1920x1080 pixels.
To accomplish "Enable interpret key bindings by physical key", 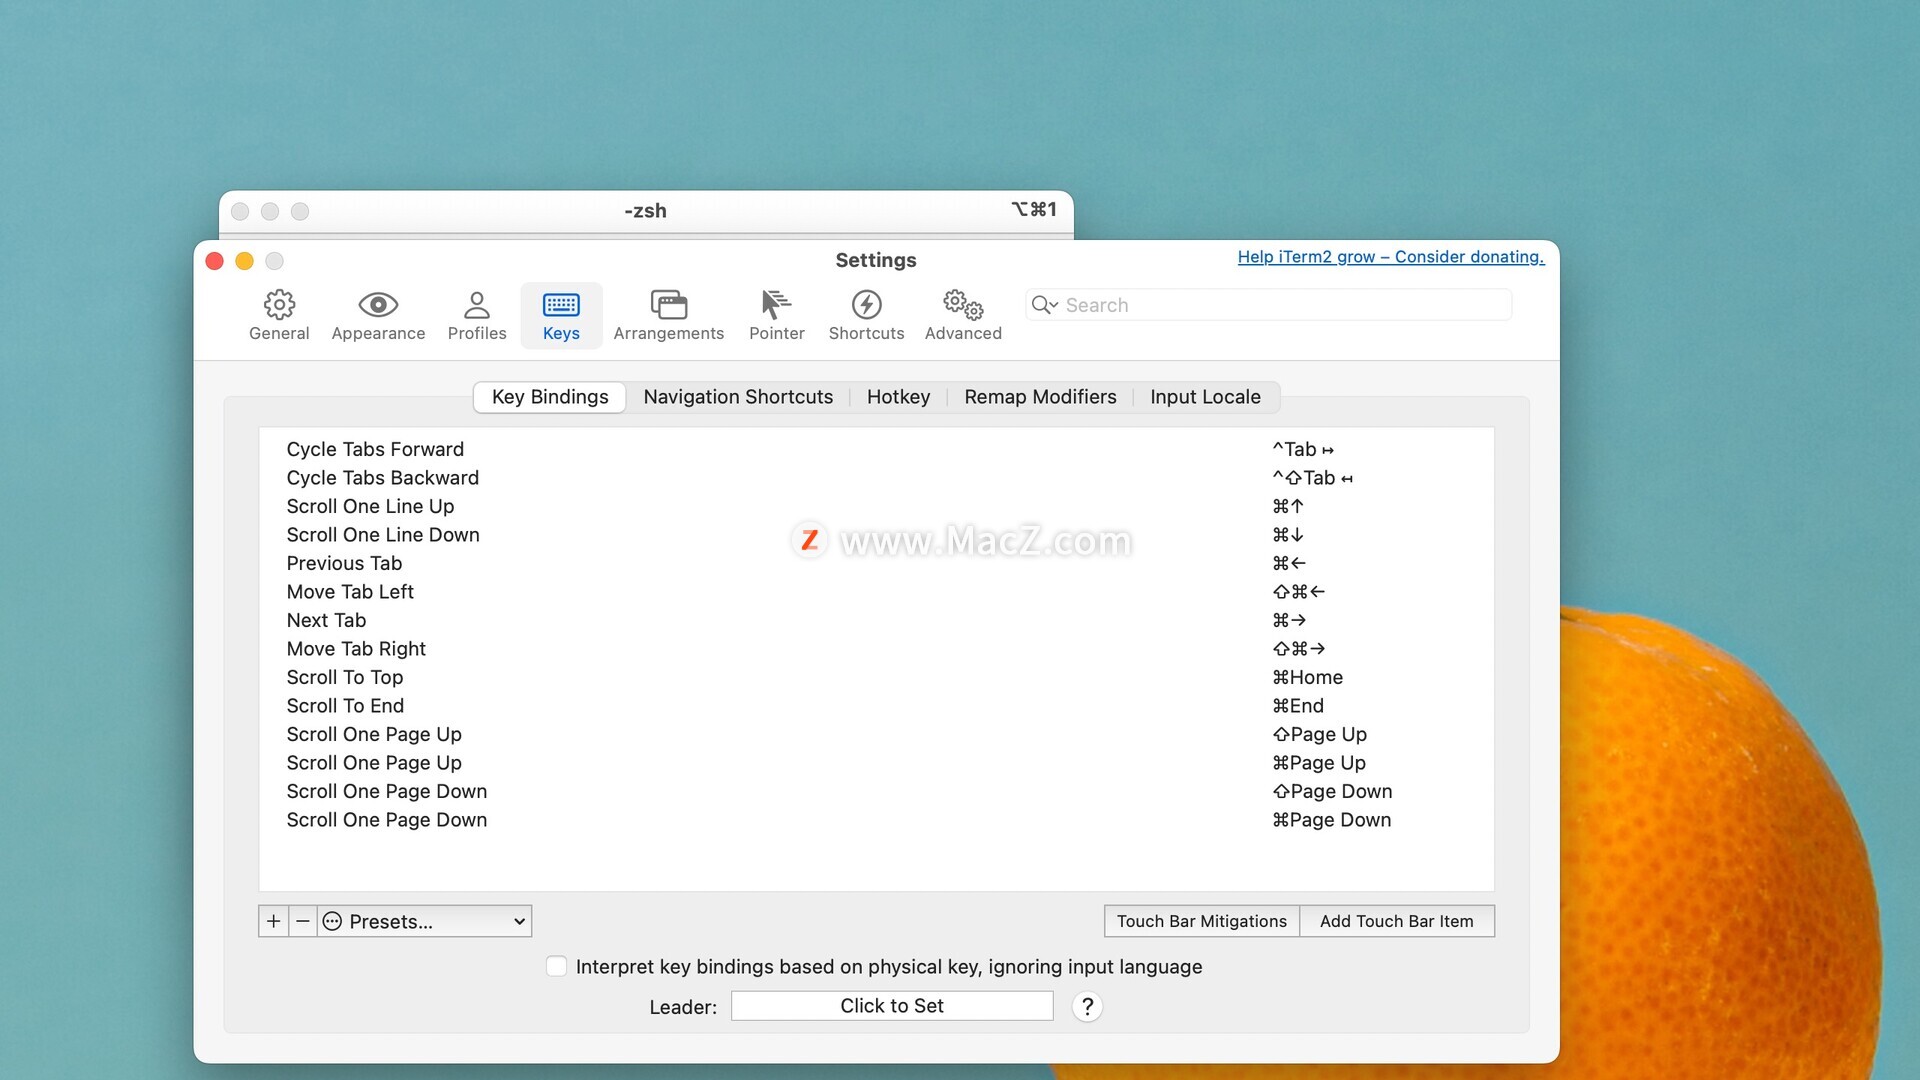I will click(557, 966).
